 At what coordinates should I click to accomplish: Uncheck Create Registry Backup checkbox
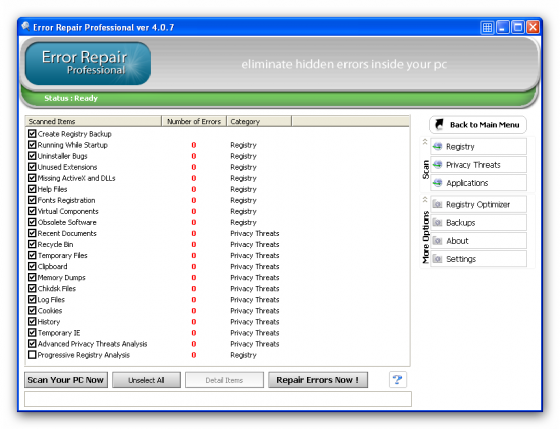pyautogui.click(x=32, y=134)
